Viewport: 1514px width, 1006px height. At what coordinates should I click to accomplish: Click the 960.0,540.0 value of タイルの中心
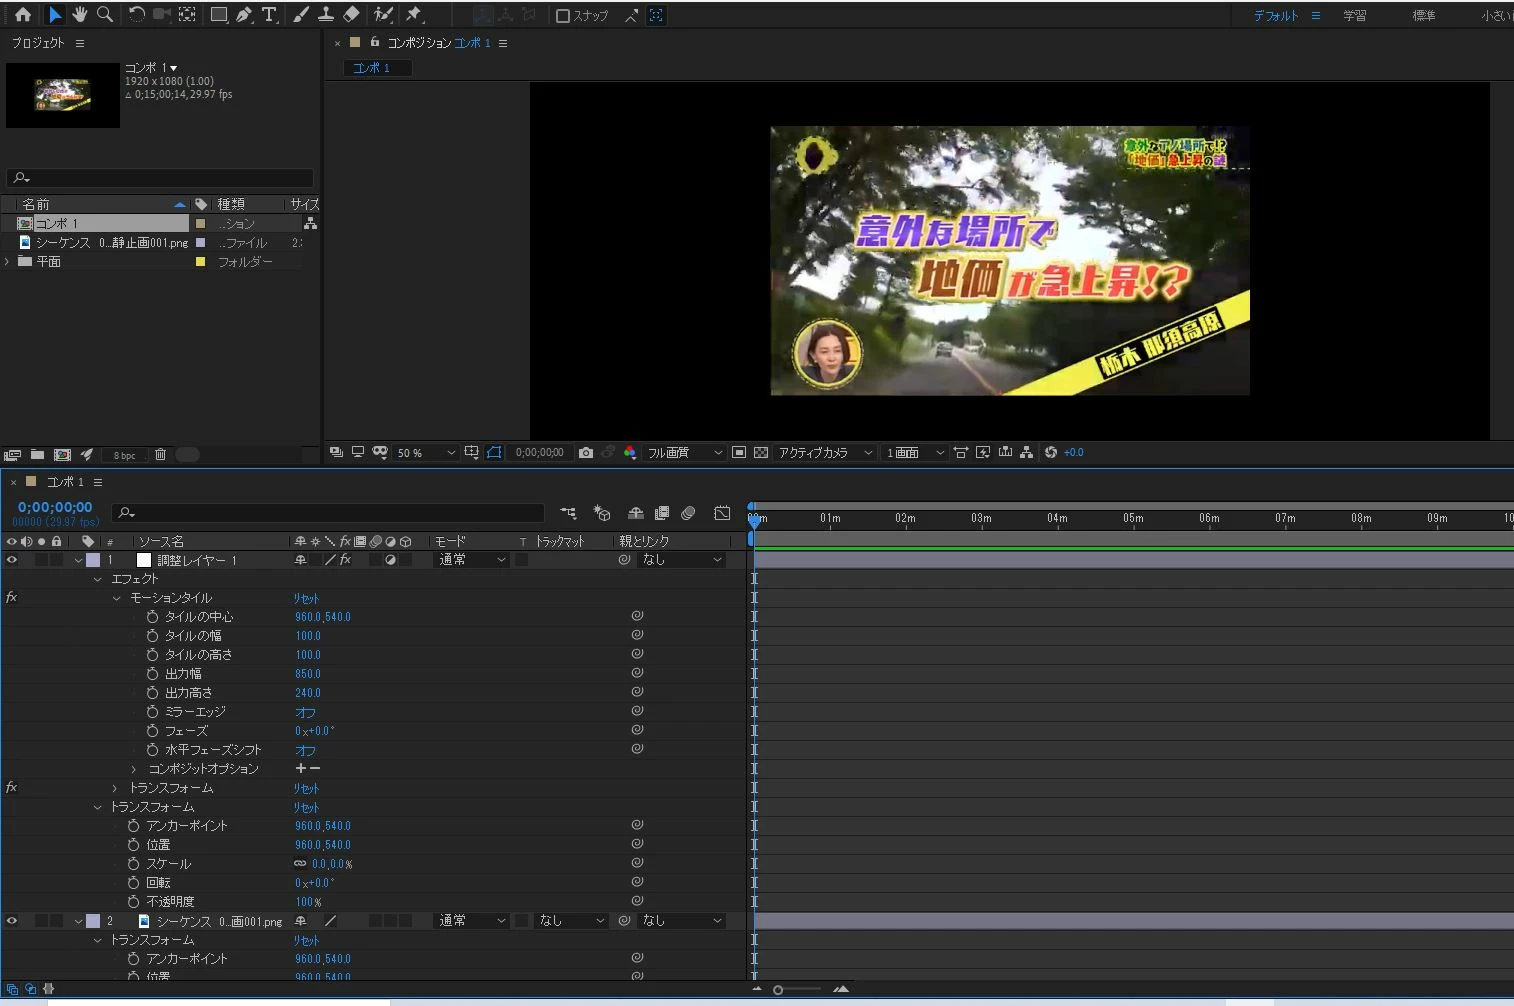(323, 617)
